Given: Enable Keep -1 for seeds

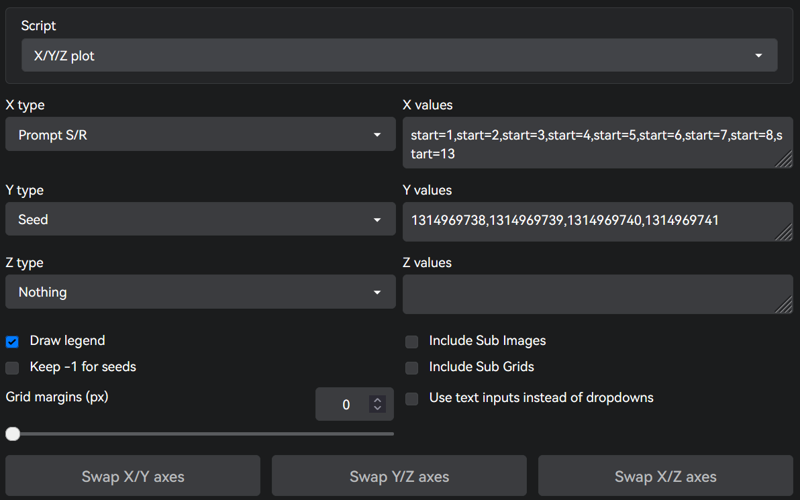Looking at the screenshot, I should click(x=13, y=368).
